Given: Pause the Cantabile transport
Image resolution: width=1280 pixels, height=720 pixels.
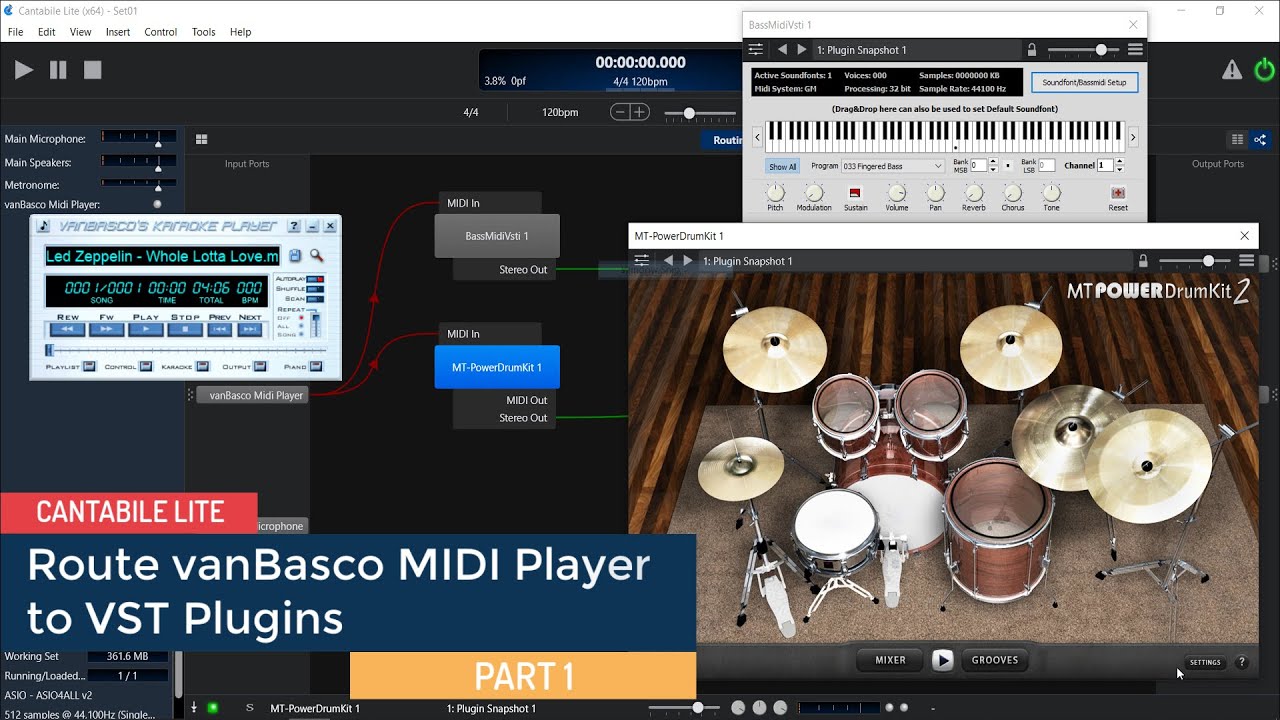Looking at the screenshot, I should click(x=58, y=70).
